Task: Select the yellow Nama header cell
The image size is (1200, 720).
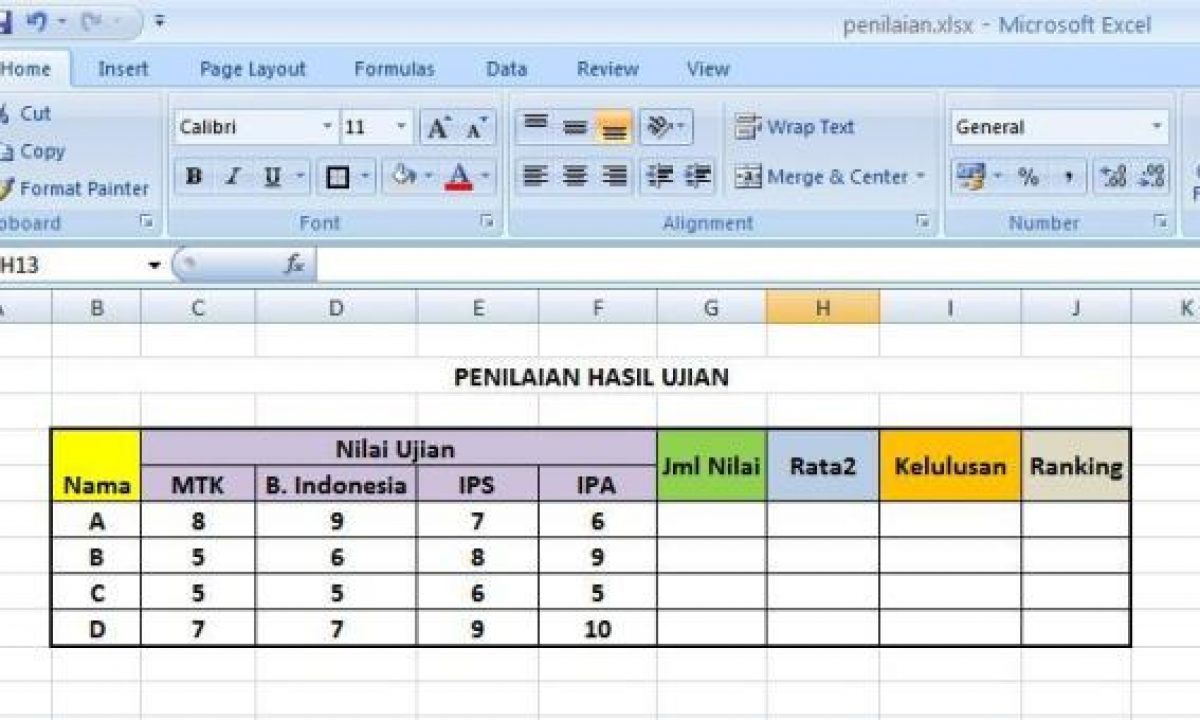Action: point(97,466)
